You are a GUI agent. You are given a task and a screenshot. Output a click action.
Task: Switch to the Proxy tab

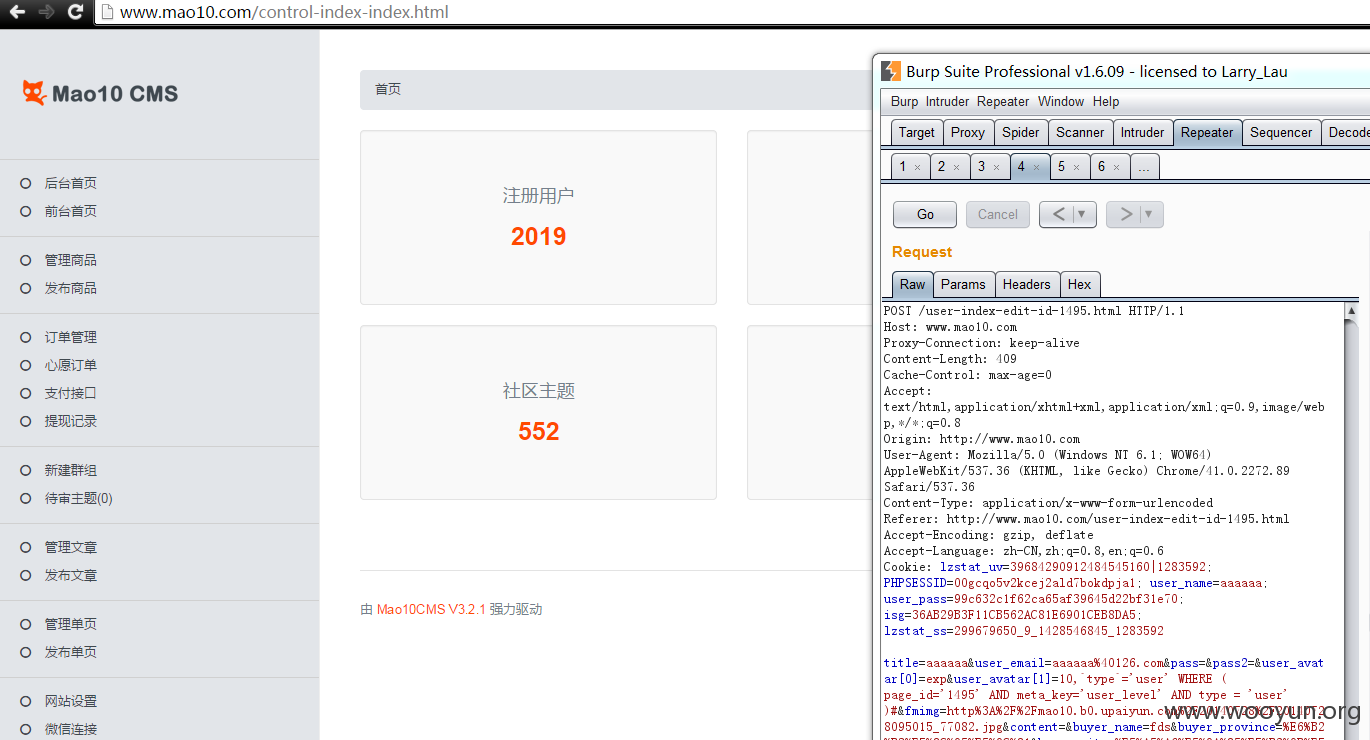pos(968,132)
